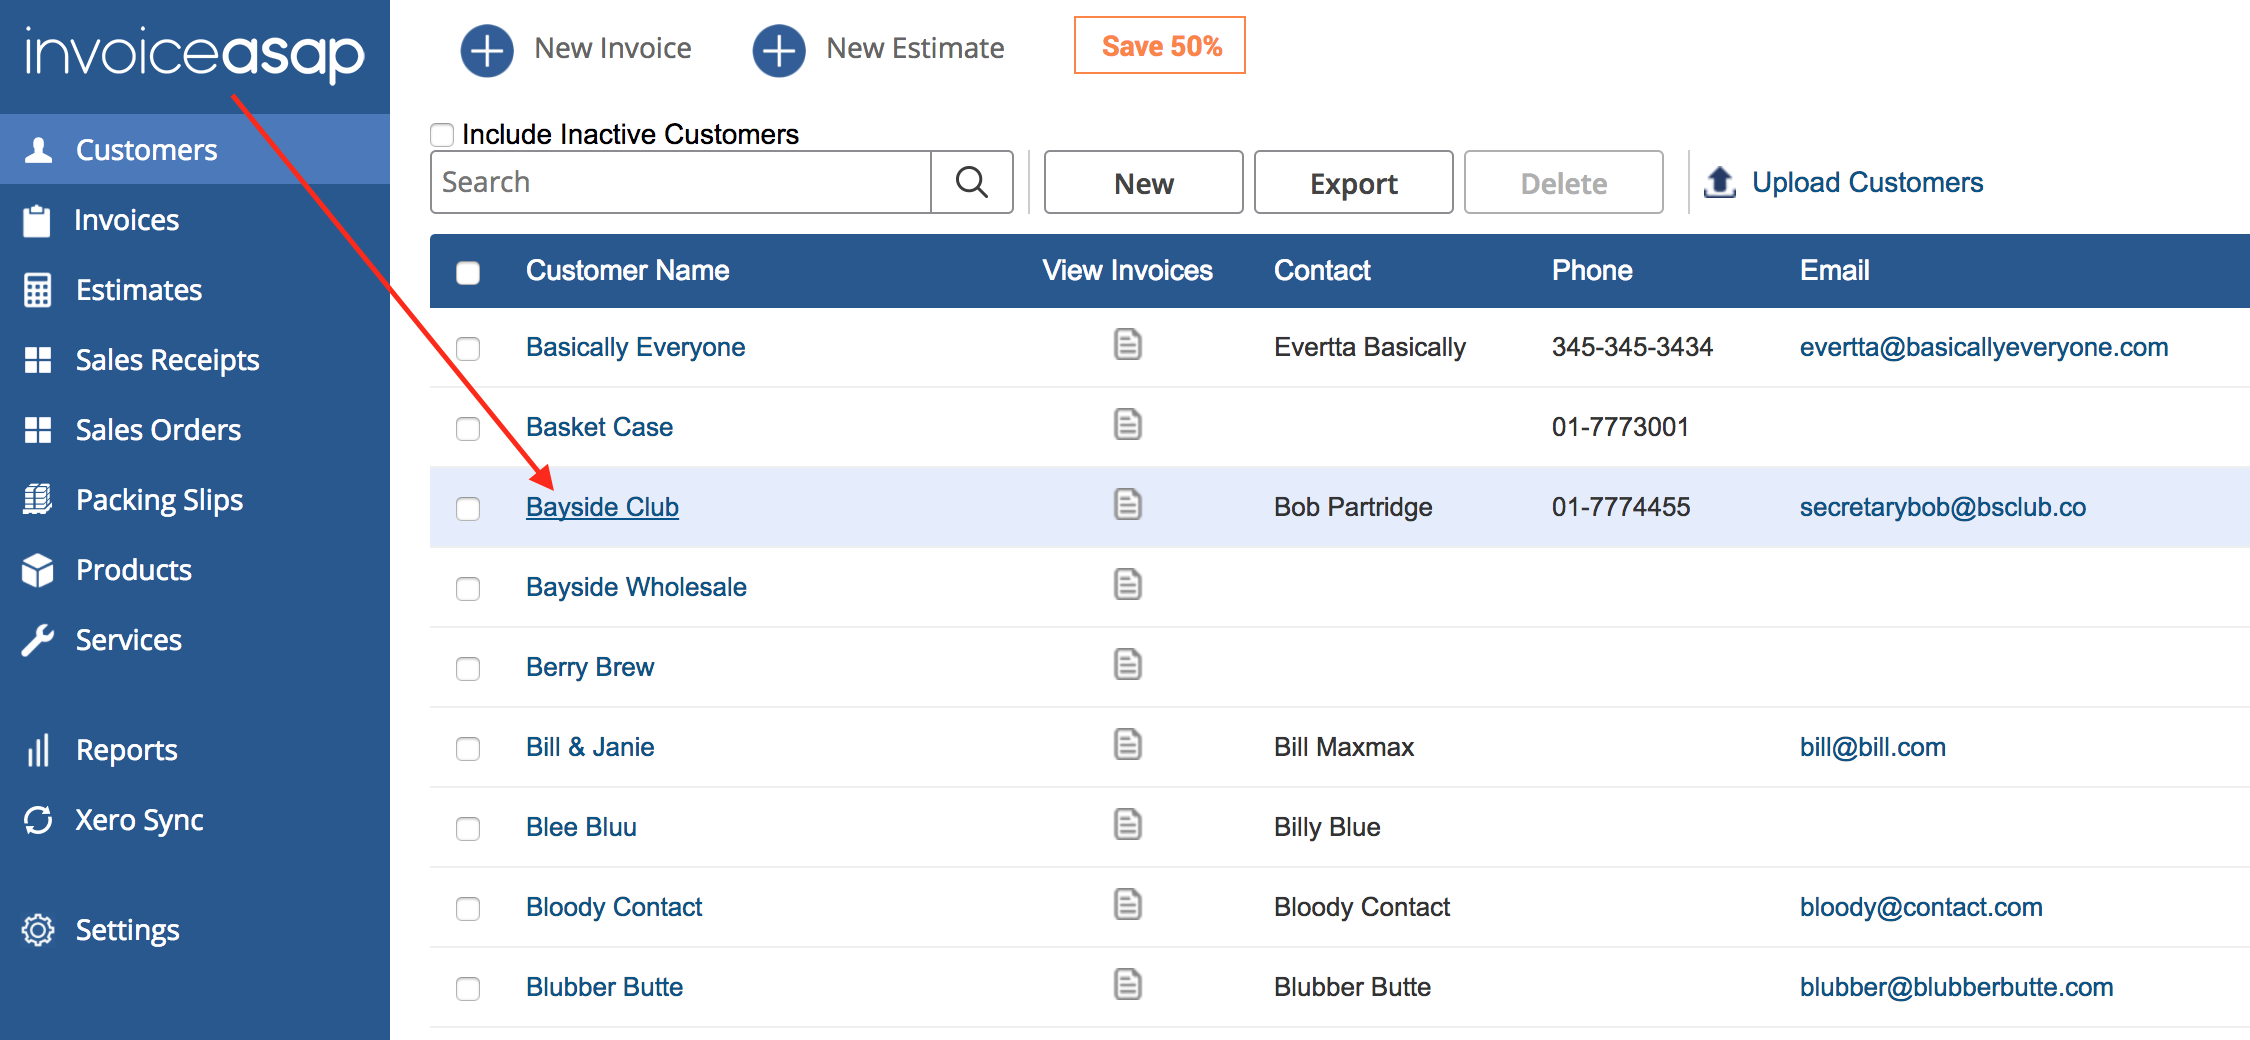Screen dimensions: 2250x1040
Task: Toggle Include Inactive Customers checkbox
Action: 442,134
